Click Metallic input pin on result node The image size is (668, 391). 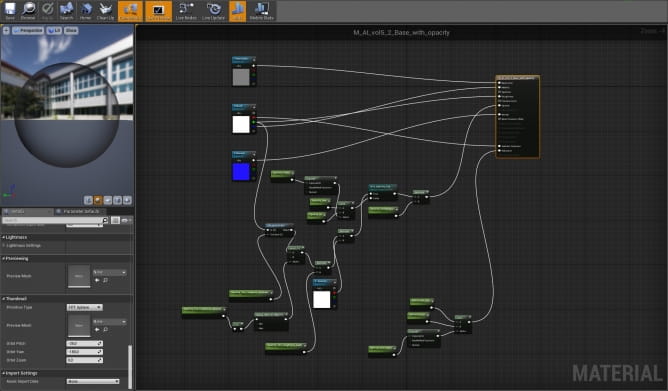(x=499, y=88)
